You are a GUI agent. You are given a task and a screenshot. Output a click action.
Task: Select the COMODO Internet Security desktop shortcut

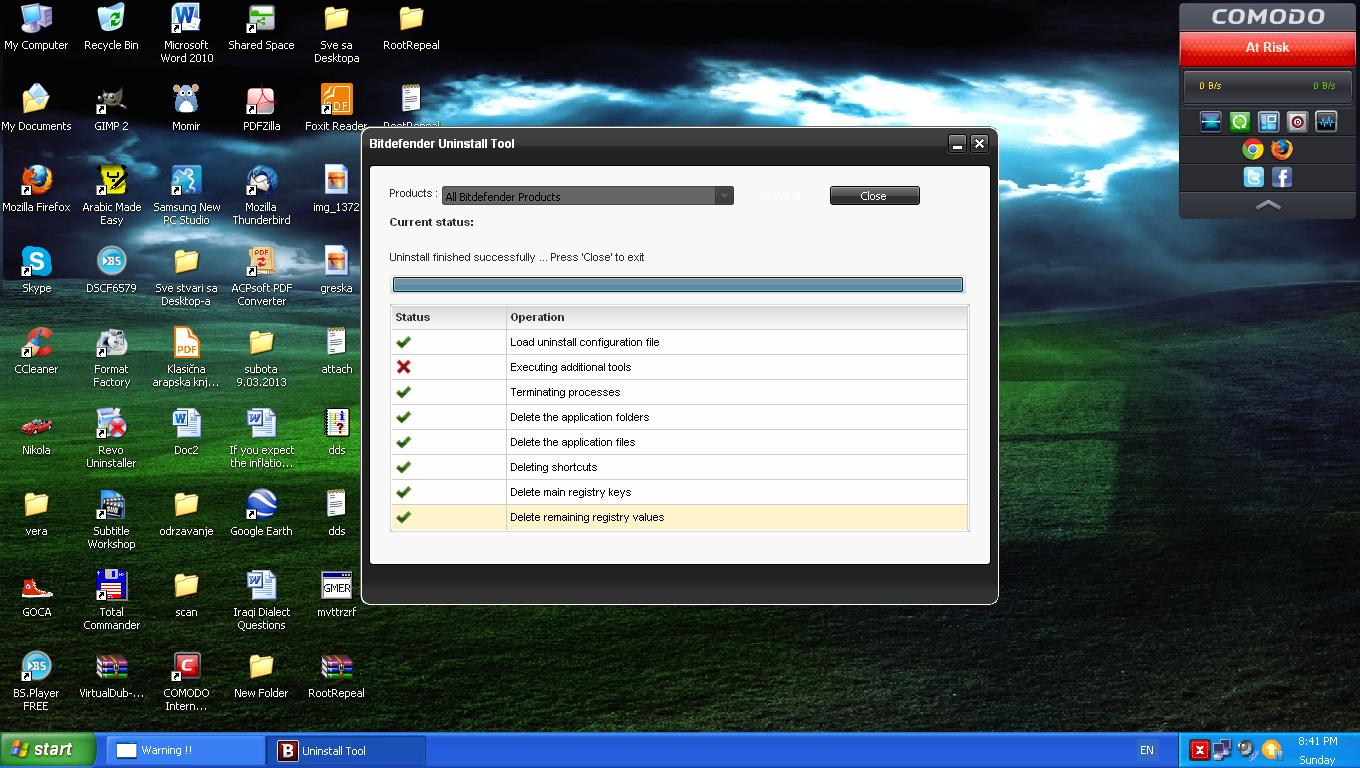click(x=186, y=682)
